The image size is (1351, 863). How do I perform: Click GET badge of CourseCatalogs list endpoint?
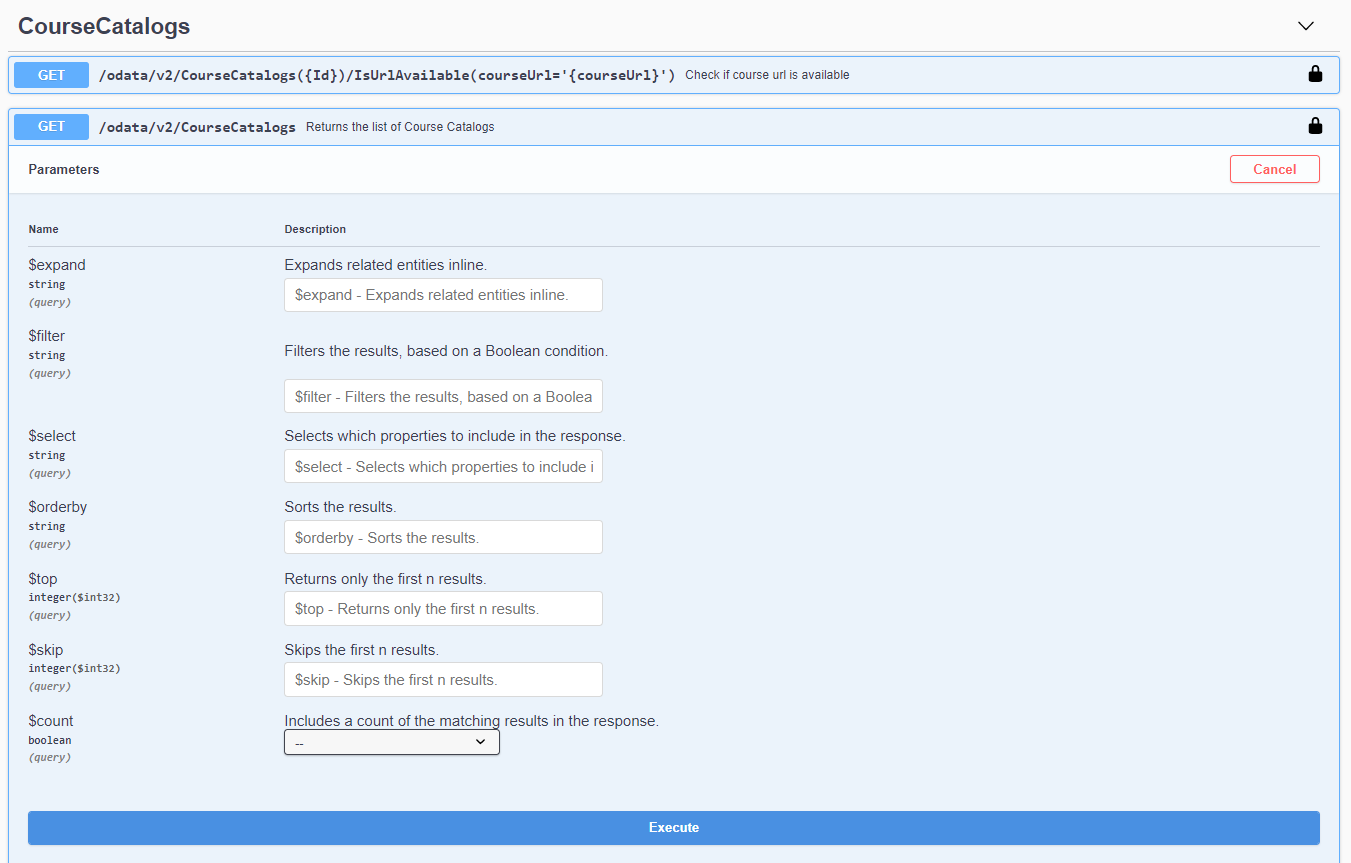(x=51, y=126)
